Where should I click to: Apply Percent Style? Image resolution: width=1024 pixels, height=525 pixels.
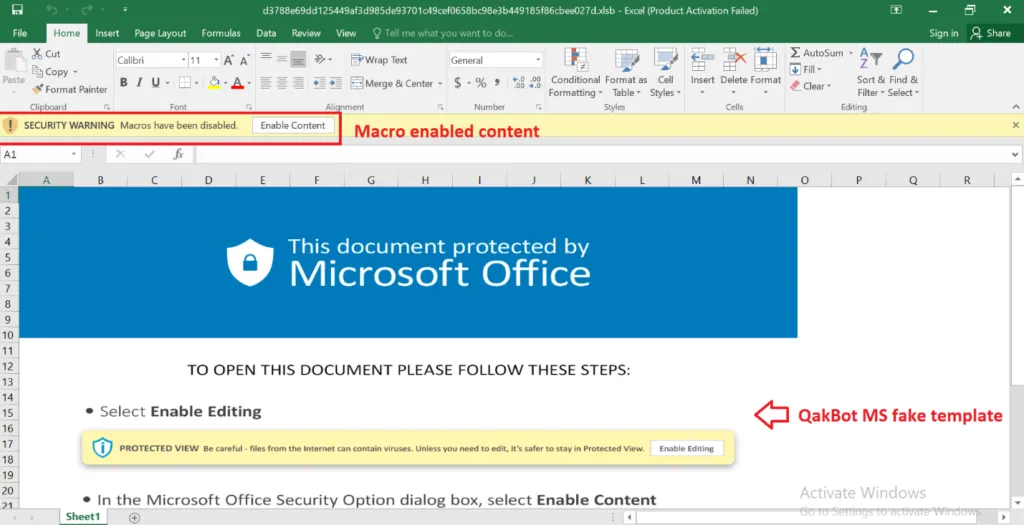[x=481, y=83]
